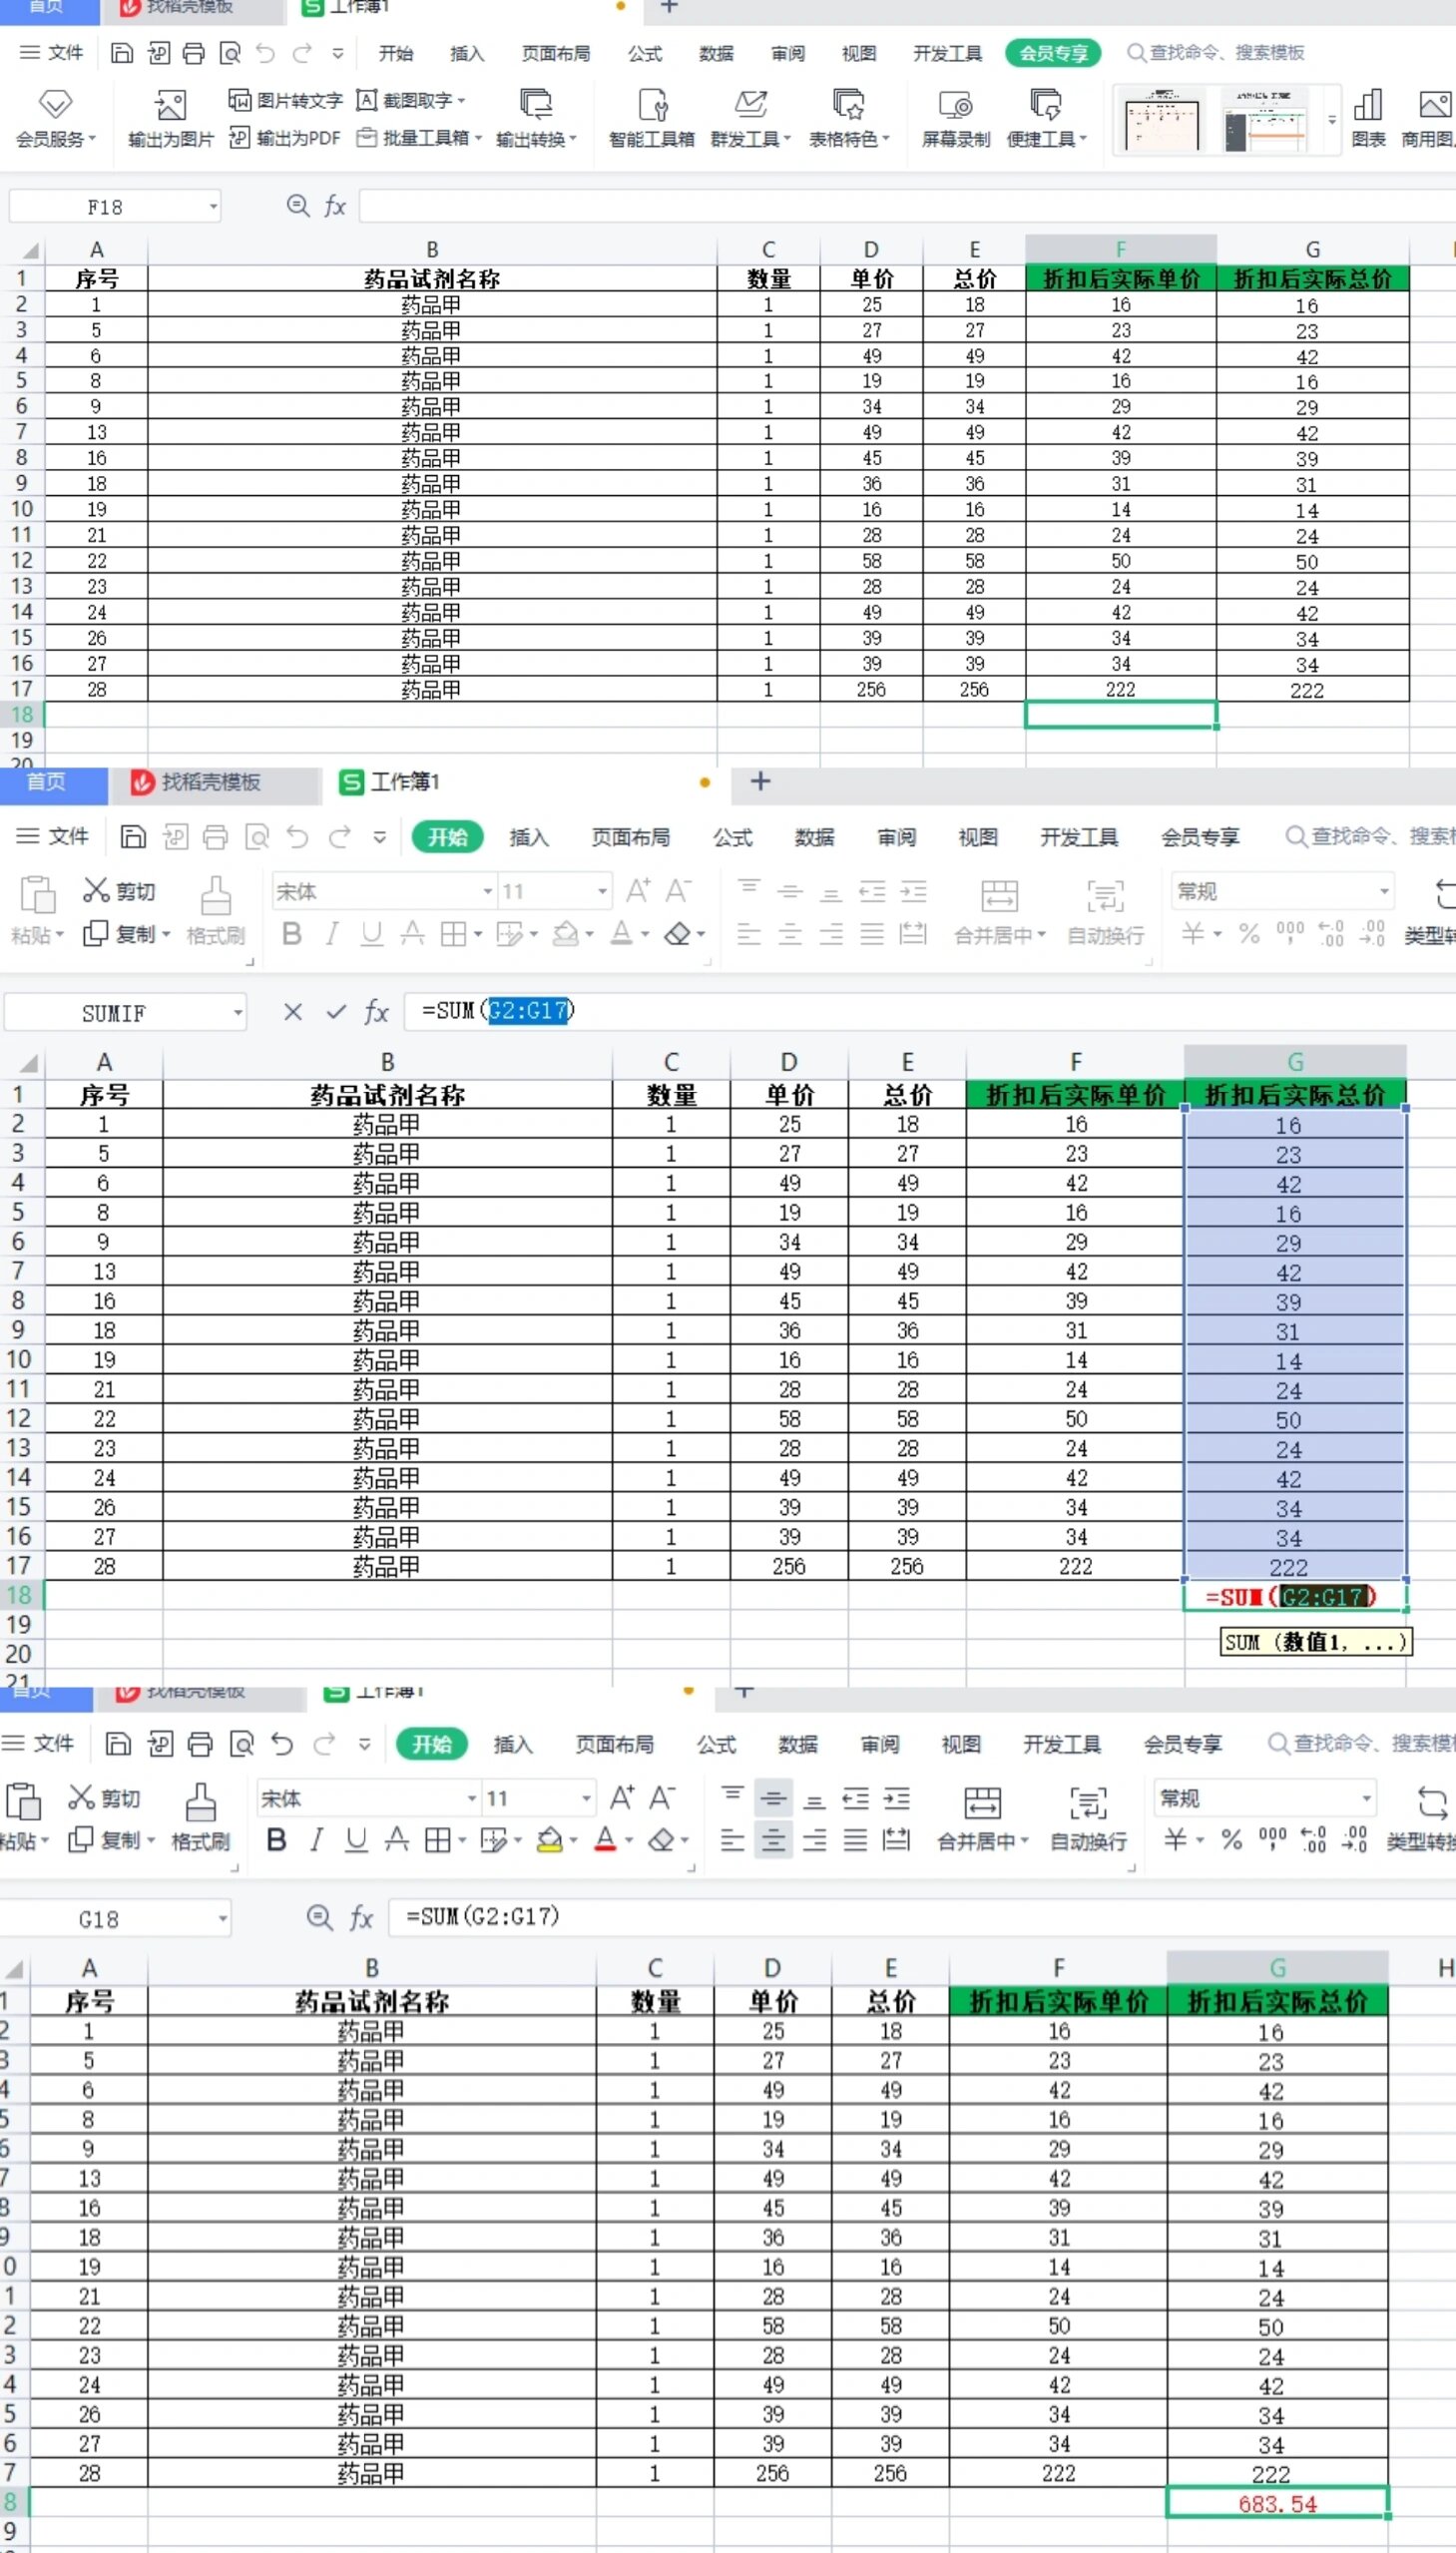Launch the 屏幕录制 screen recorder
This screenshot has height=2553, width=1456.
(955, 118)
